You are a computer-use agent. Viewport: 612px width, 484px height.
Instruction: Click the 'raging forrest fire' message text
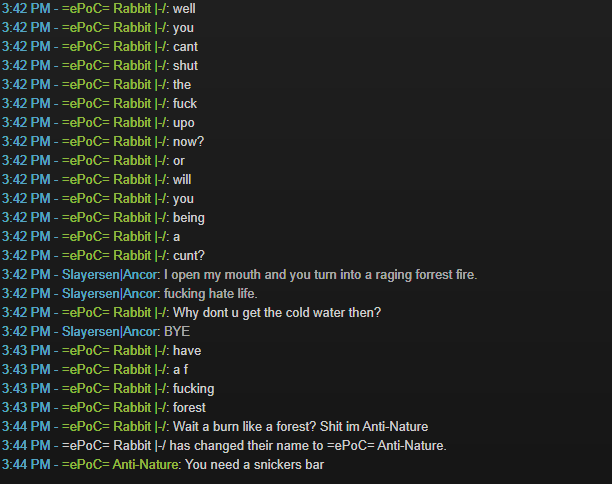coord(320,274)
